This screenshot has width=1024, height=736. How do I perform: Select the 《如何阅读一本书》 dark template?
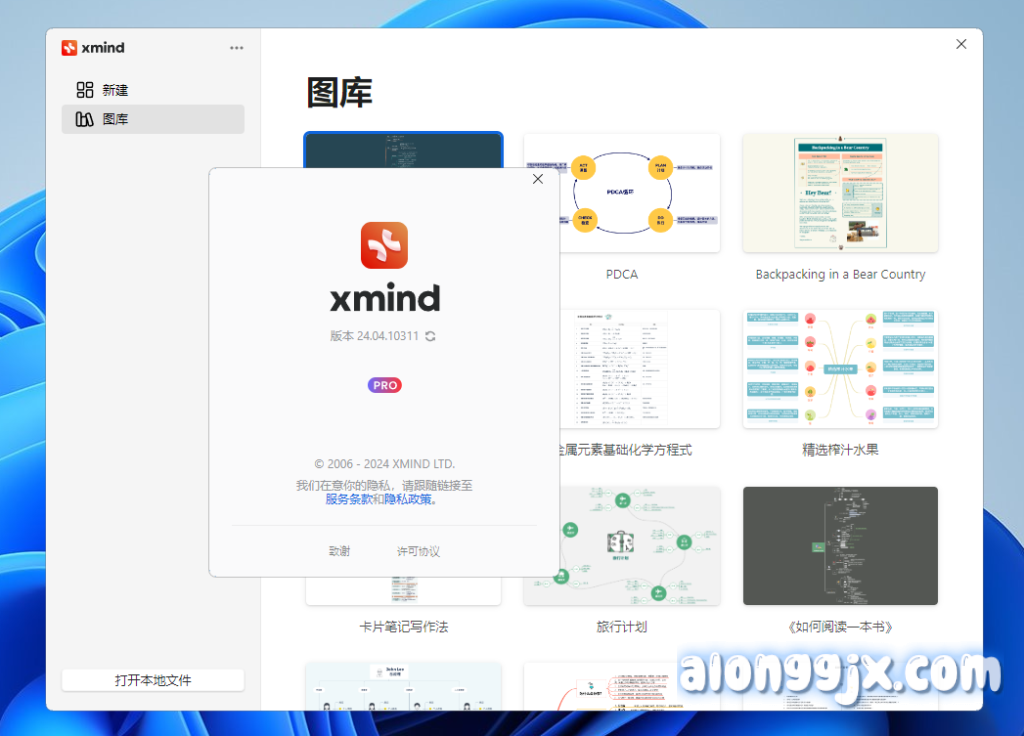(840, 545)
